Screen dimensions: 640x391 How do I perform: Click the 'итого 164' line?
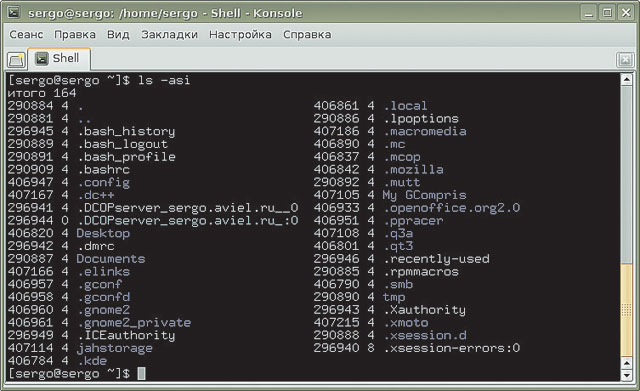pyautogui.click(x=42, y=93)
